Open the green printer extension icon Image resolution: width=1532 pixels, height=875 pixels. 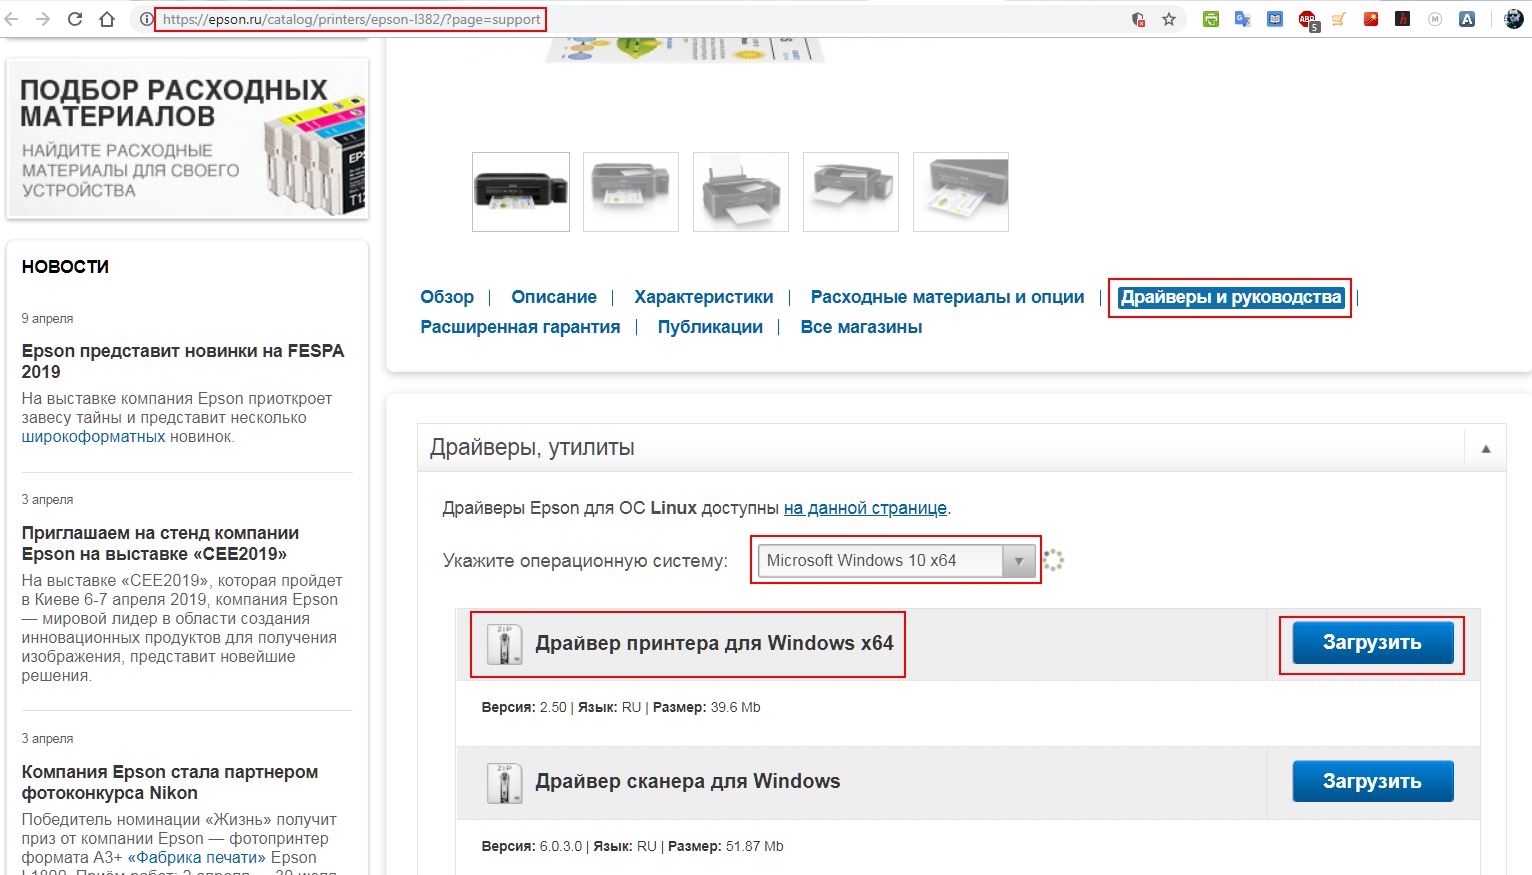pos(1211,19)
